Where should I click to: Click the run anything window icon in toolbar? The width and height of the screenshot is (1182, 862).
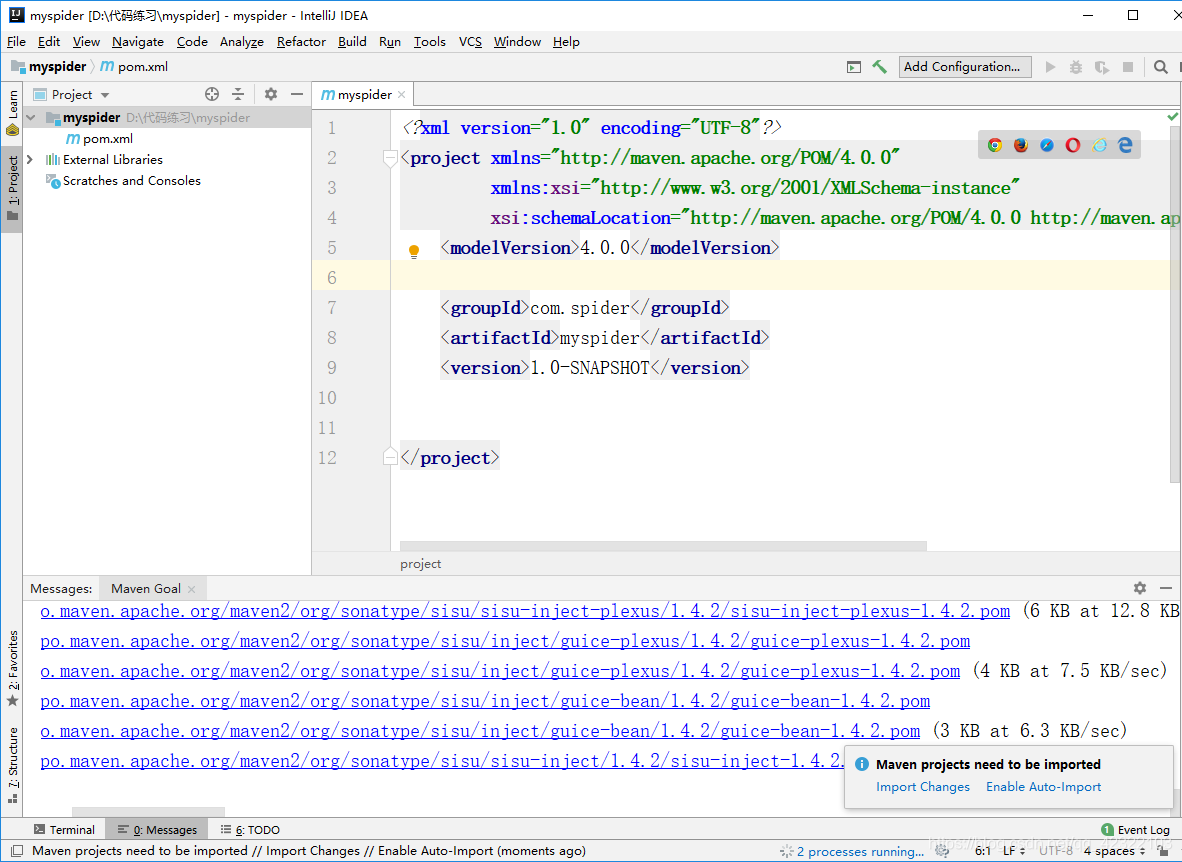pos(853,67)
